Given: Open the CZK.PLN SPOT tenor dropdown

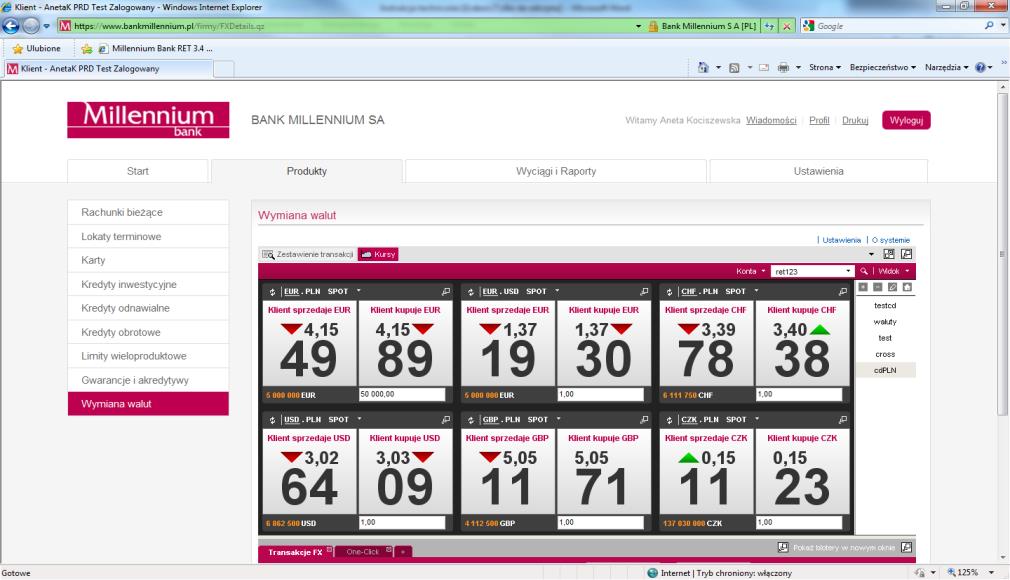Looking at the screenshot, I should [x=757, y=420].
